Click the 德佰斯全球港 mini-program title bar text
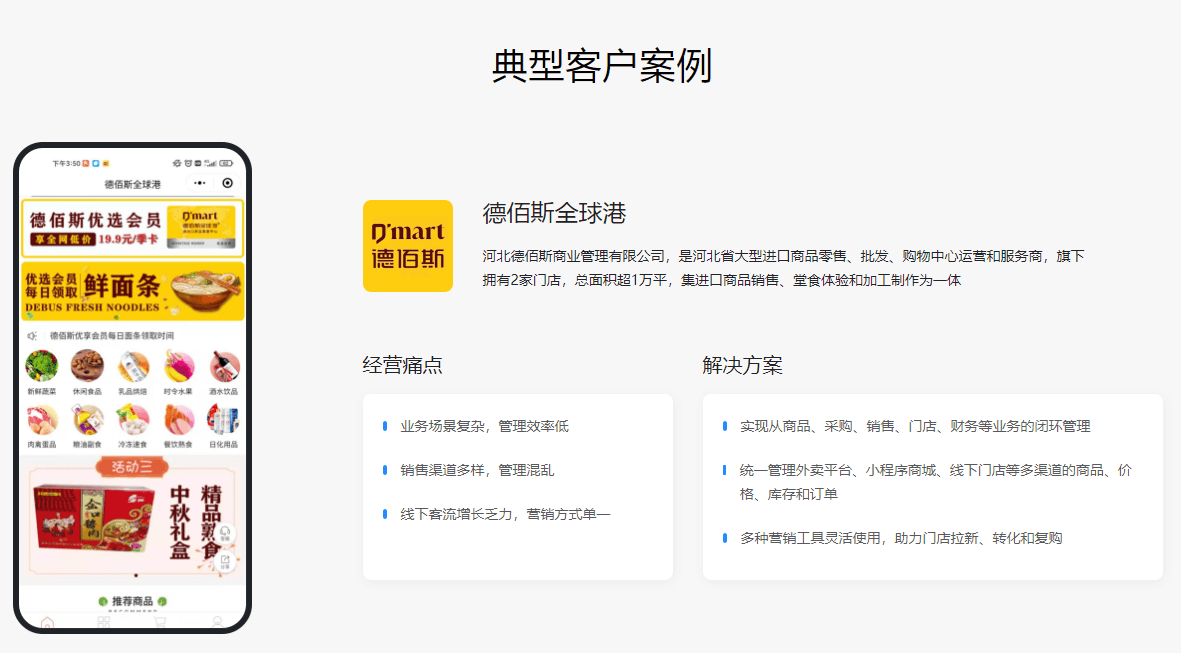 133,184
